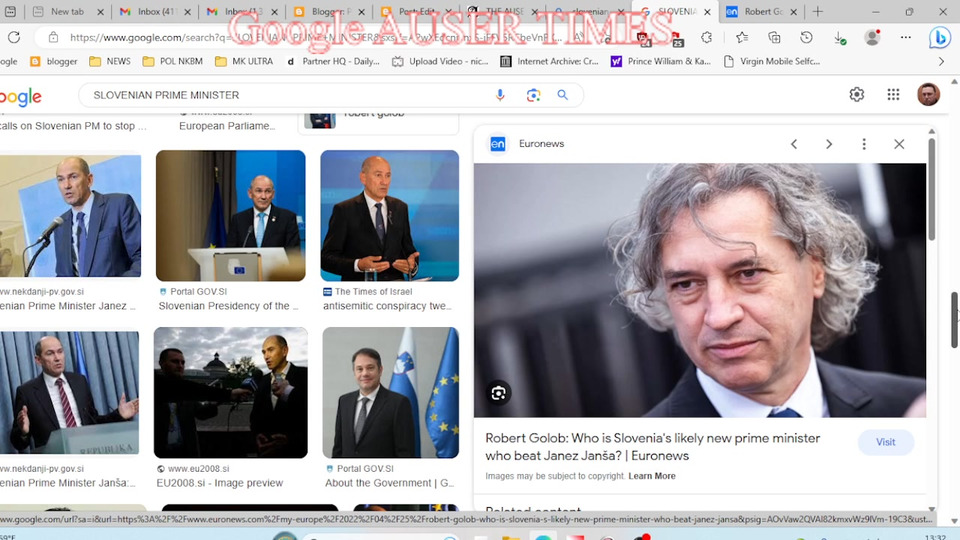Open browser profile icon in toolbar
Image resolution: width=960 pixels, height=540 pixels.
click(x=872, y=37)
